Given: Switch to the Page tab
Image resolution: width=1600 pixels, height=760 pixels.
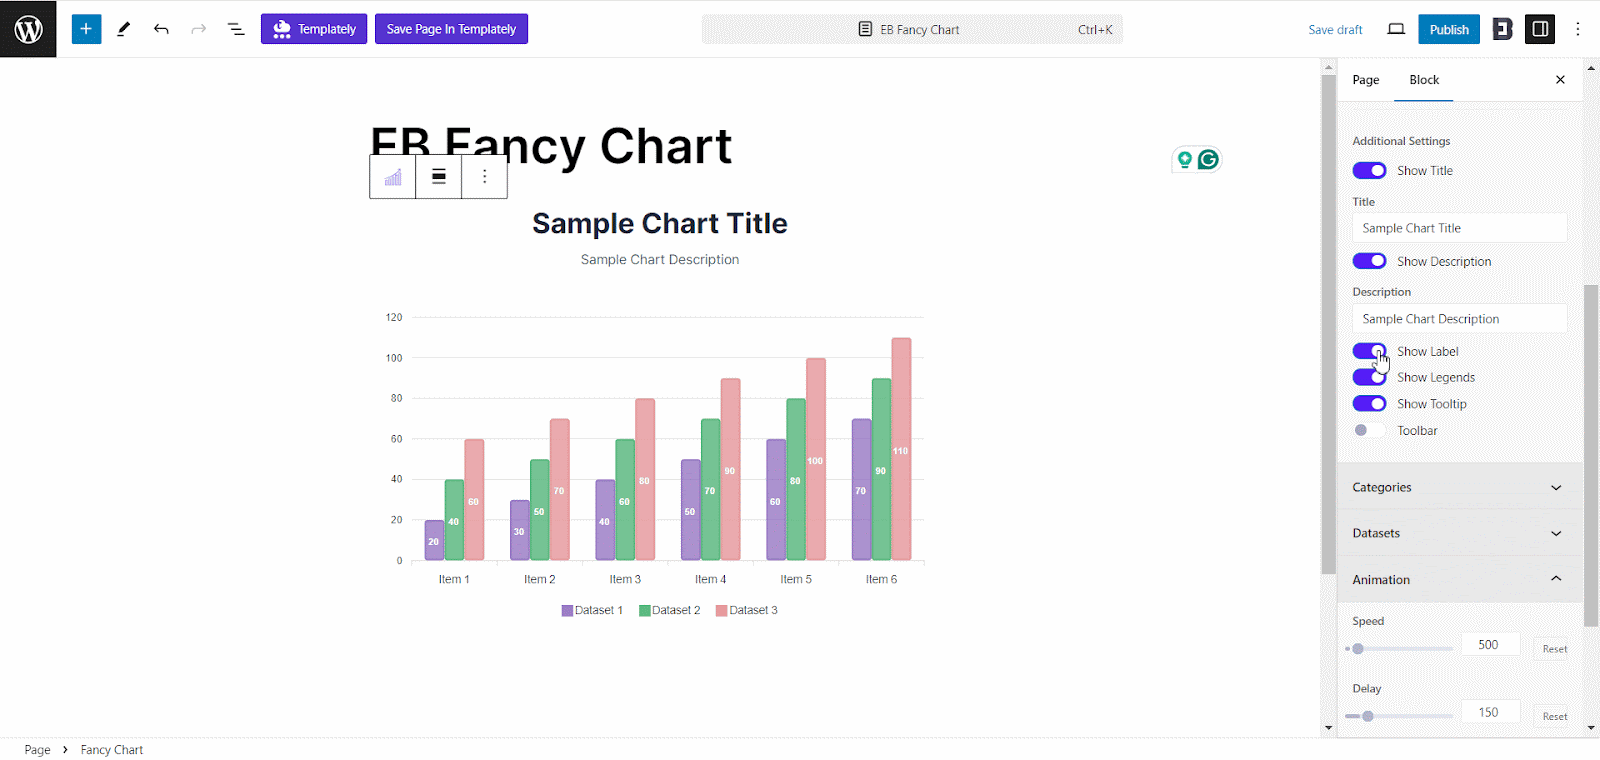Looking at the screenshot, I should [x=1364, y=79].
